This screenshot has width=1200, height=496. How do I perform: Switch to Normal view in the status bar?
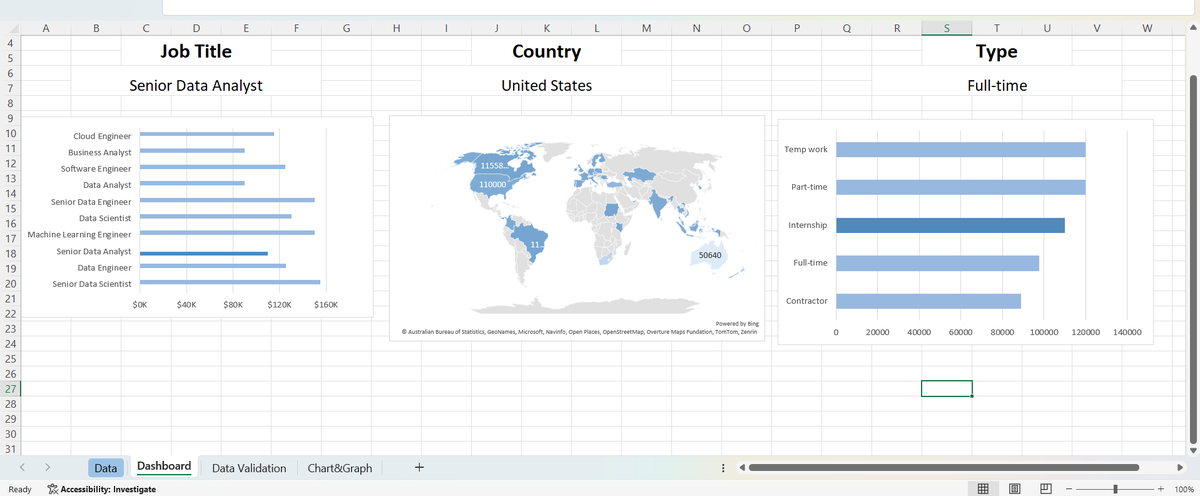coord(983,489)
